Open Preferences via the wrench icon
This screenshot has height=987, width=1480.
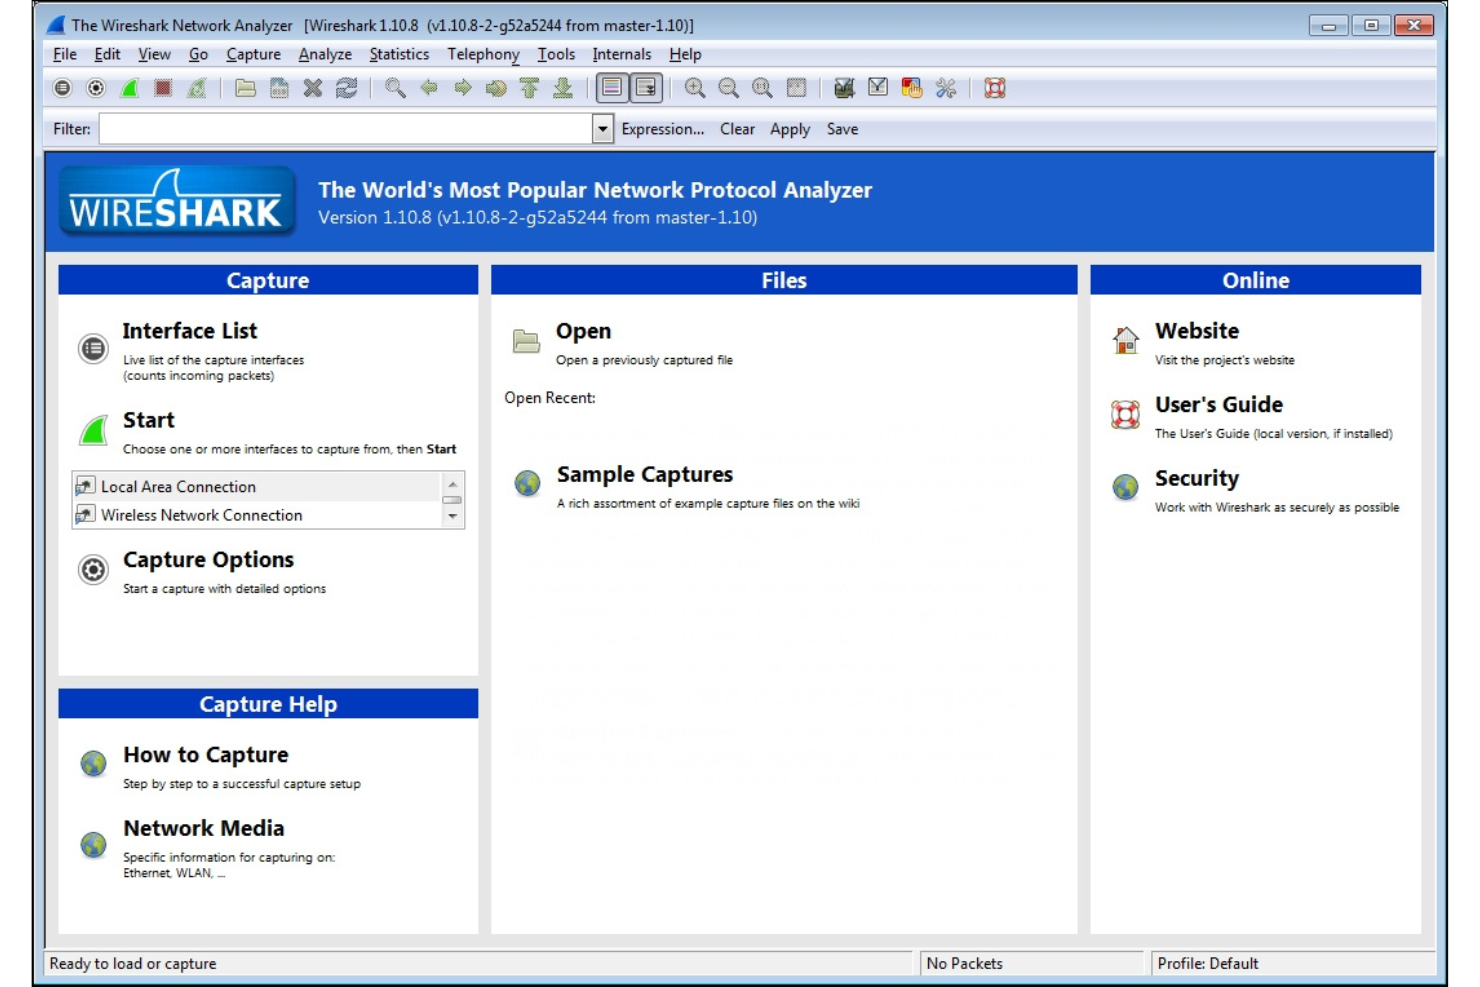(x=946, y=90)
